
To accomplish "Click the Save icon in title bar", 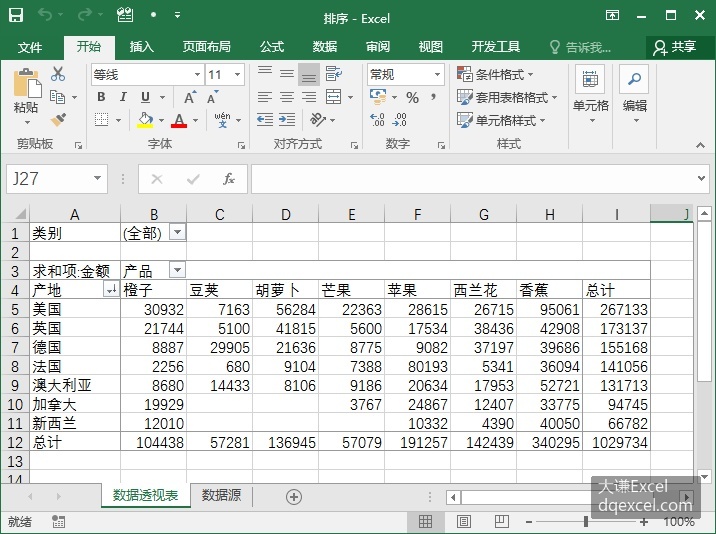I will [x=16, y=16].
